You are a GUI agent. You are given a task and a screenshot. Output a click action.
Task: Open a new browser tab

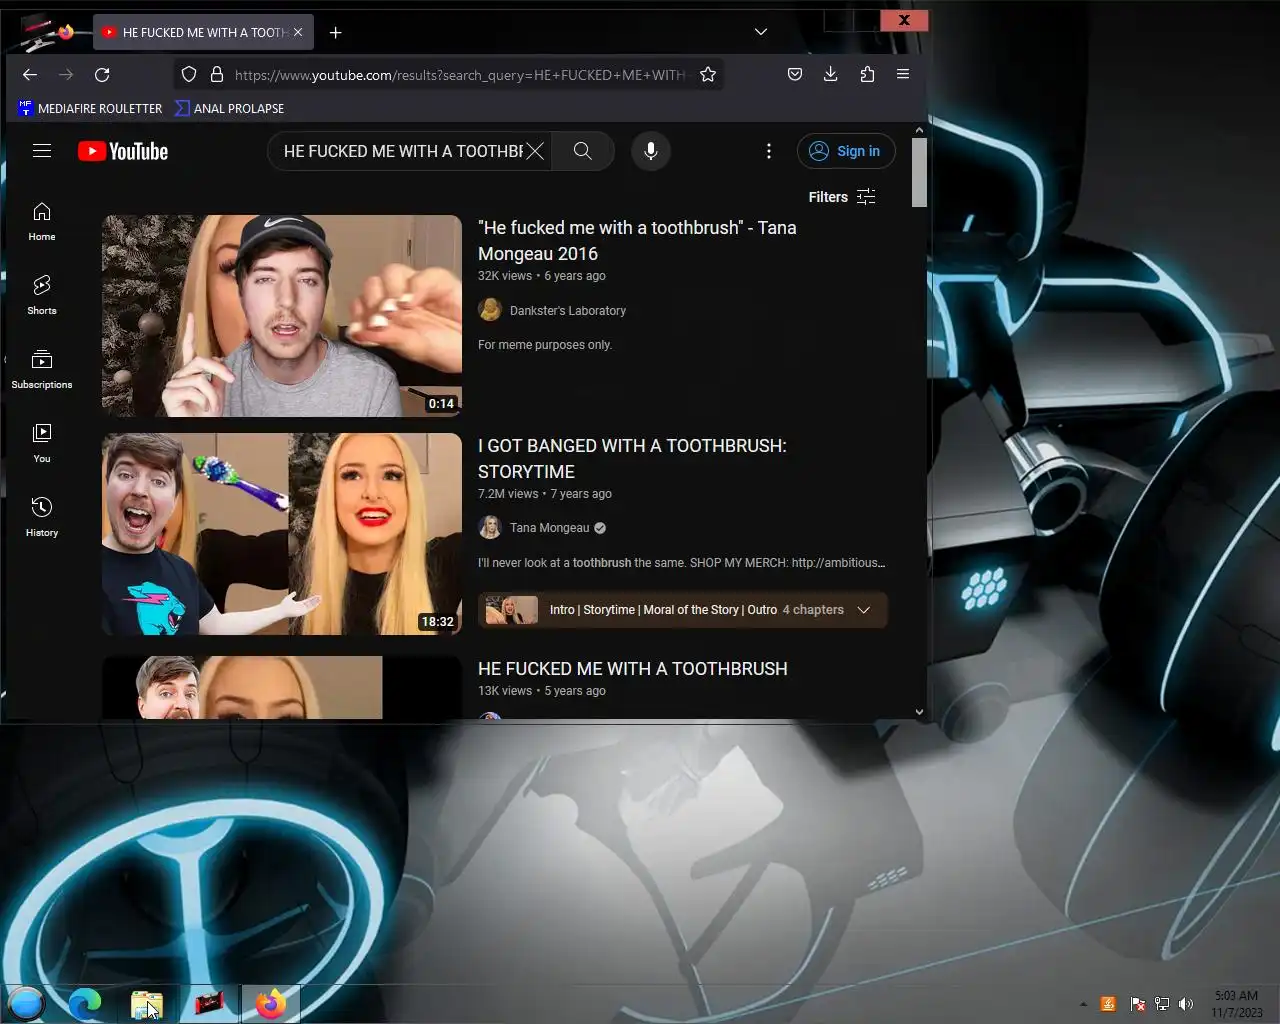point(336,33)
